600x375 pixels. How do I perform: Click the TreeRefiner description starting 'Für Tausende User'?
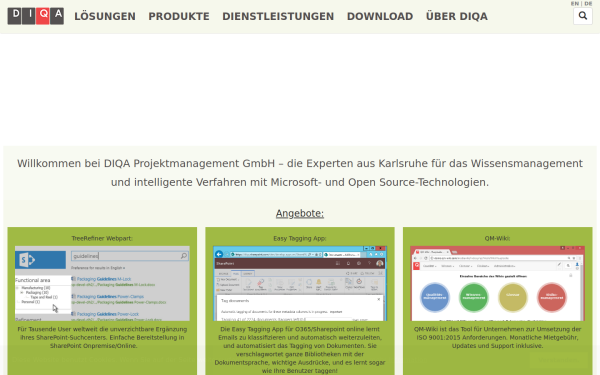(x=102, y=337)
